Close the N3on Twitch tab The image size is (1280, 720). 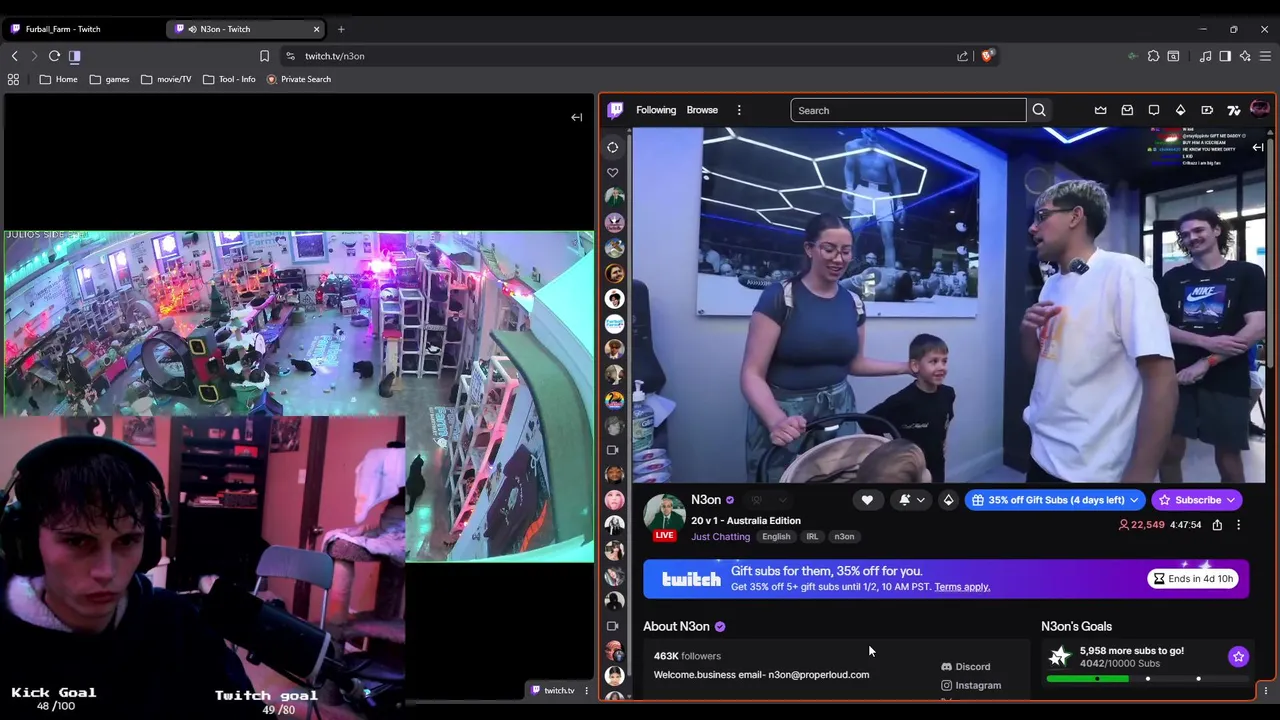[x=317, y=29]
